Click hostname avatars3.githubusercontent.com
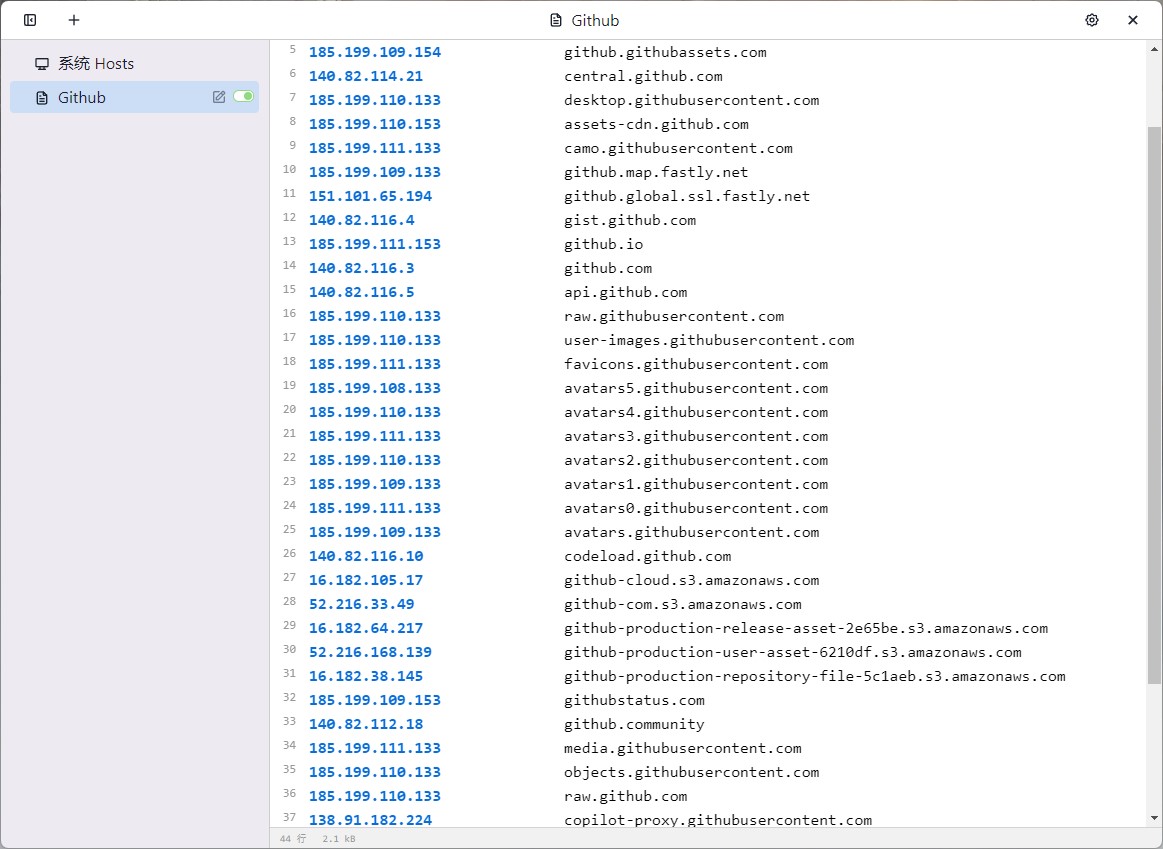 pos(696,436)
